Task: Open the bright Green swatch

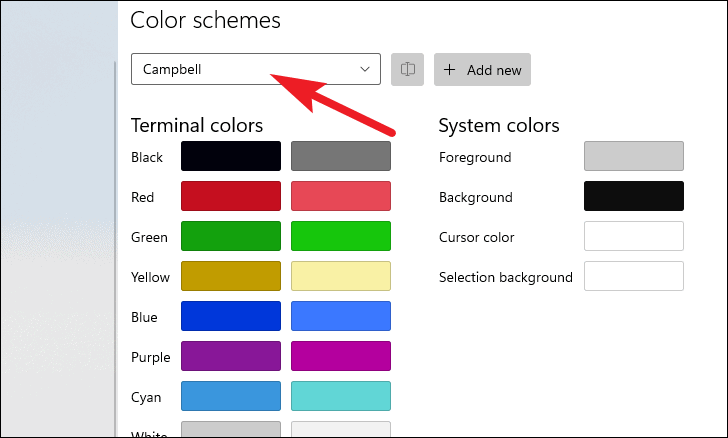Action: [x=341, y=236]
